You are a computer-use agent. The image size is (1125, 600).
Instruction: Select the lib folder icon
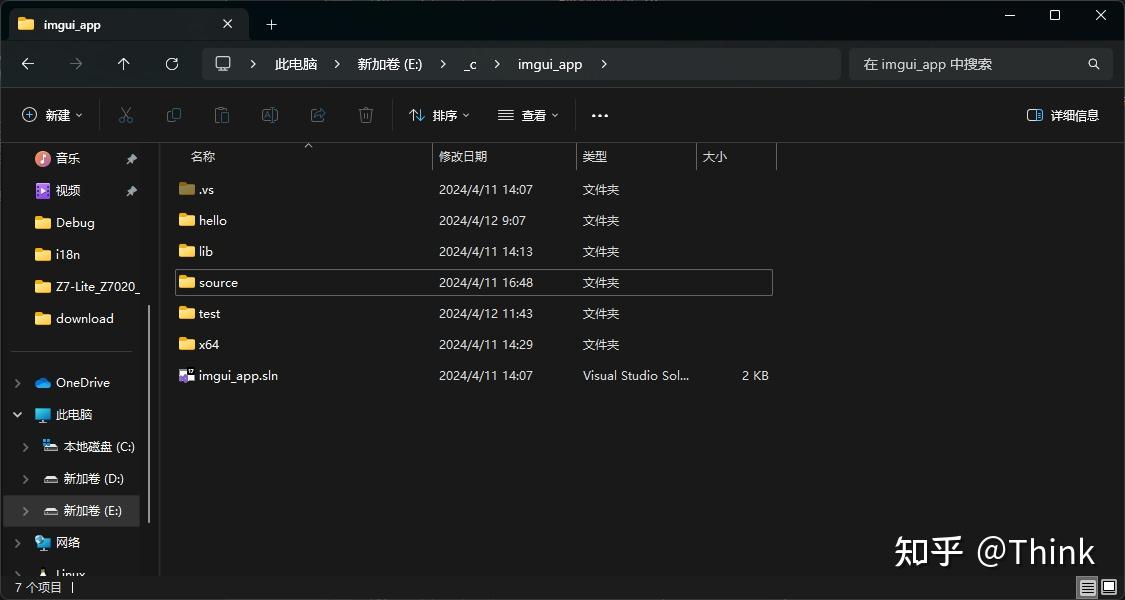click(x=187, y=250)
